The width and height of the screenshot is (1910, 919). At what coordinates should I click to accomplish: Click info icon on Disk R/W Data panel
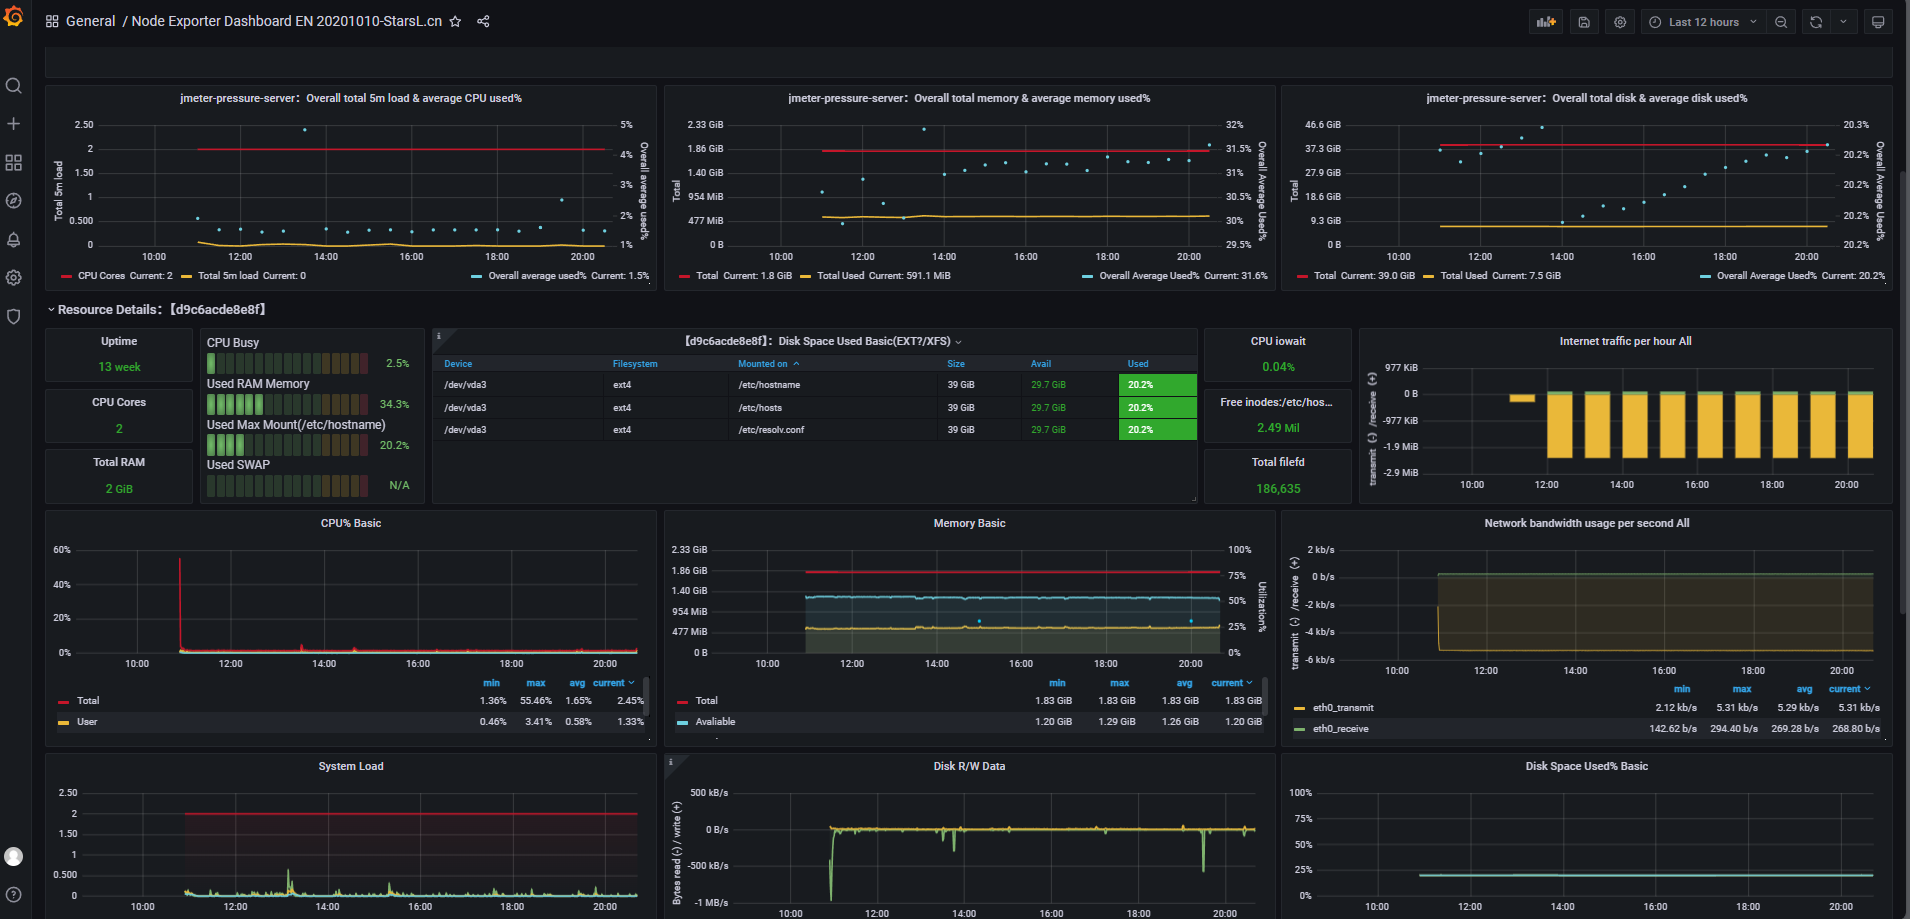[671, 761]
